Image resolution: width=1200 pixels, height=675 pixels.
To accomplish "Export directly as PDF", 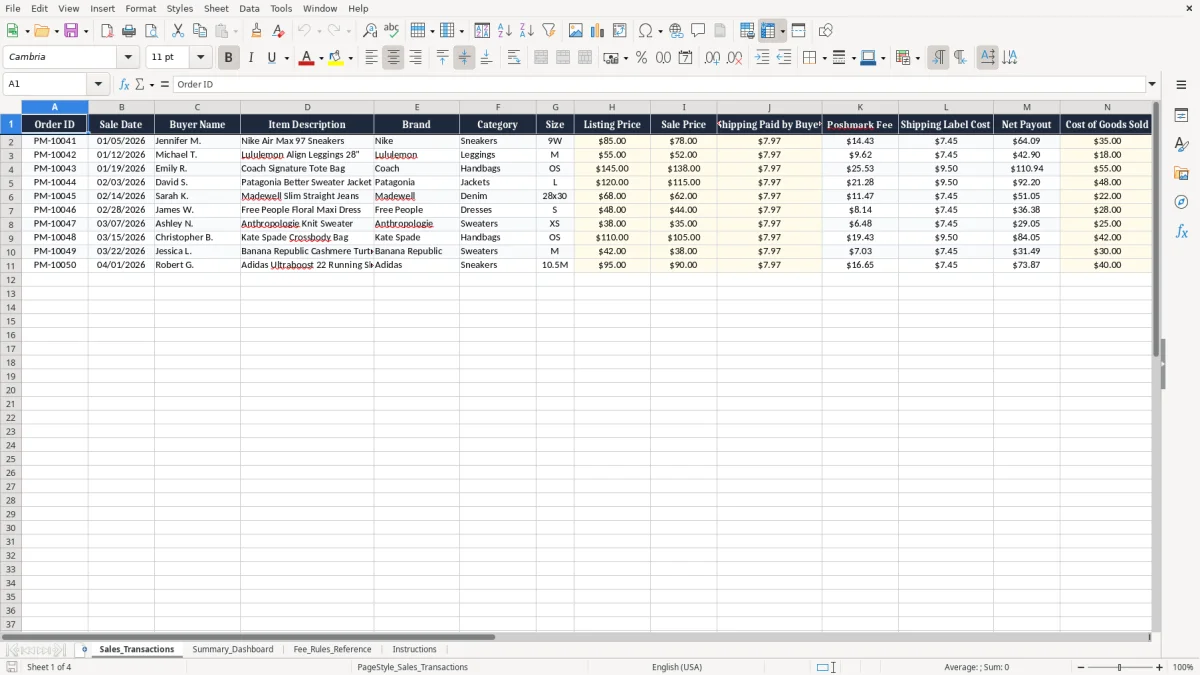I will click(107, 31).
